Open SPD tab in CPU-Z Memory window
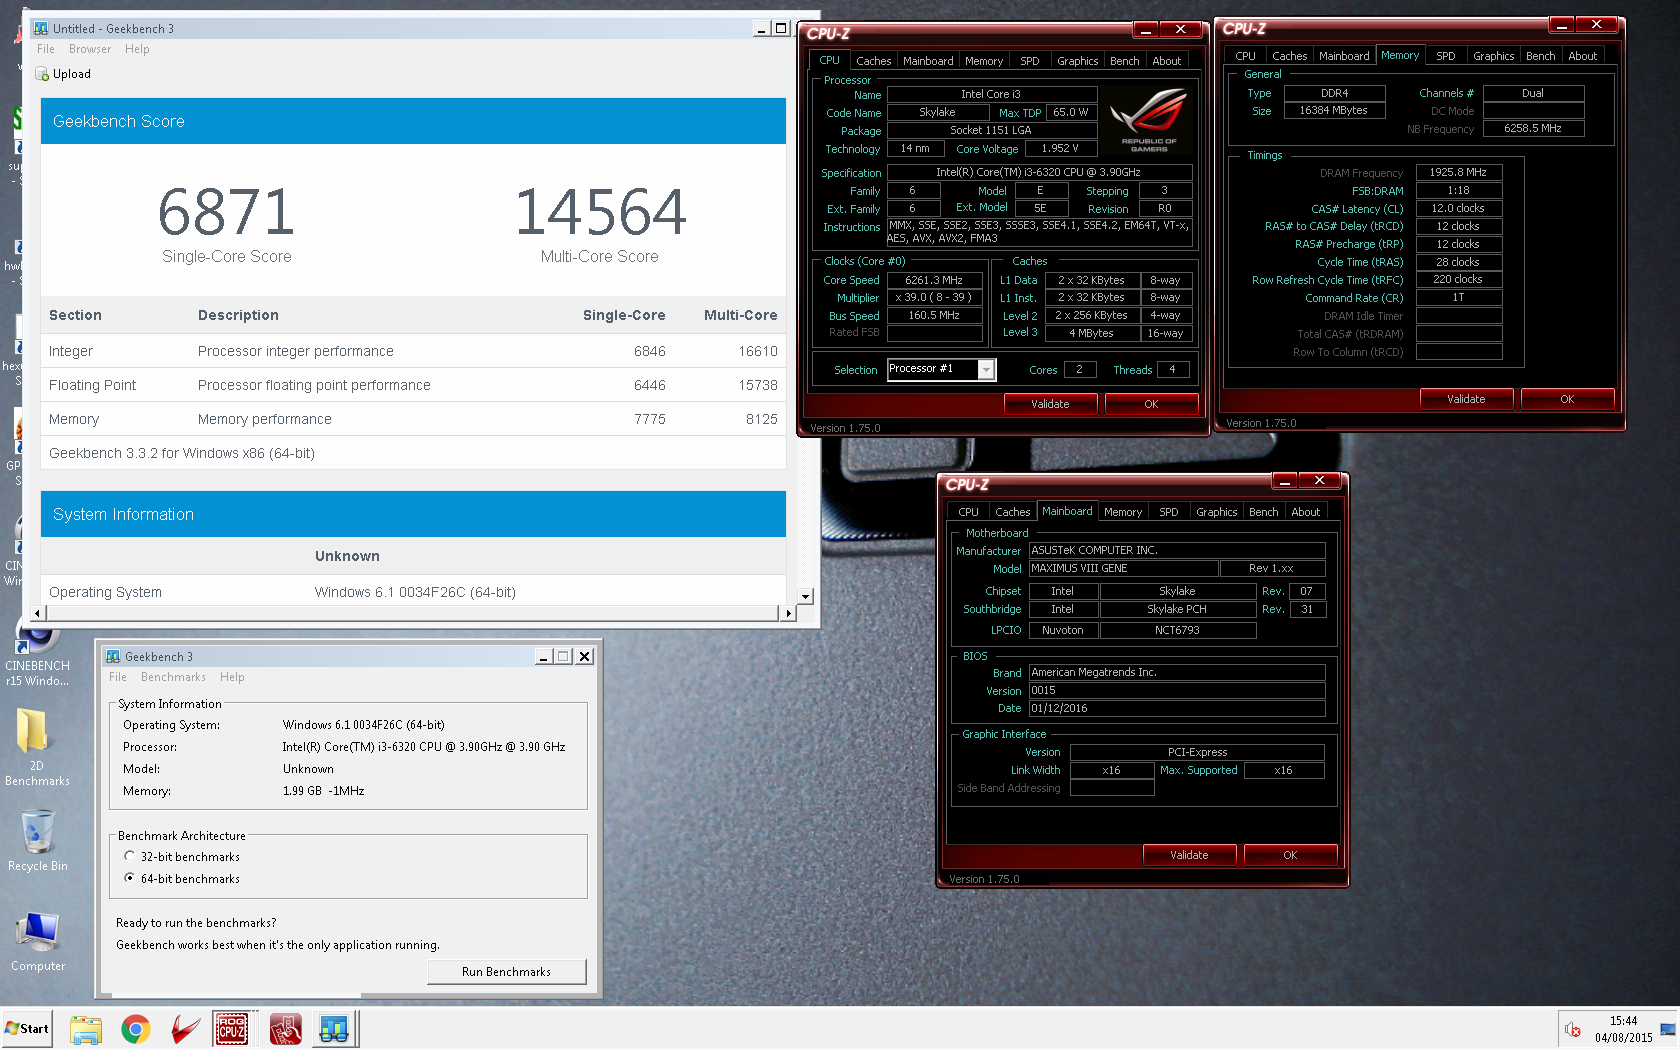Image resolution: width=1680 pixels, height=1050 pixels. point(1445,56)
